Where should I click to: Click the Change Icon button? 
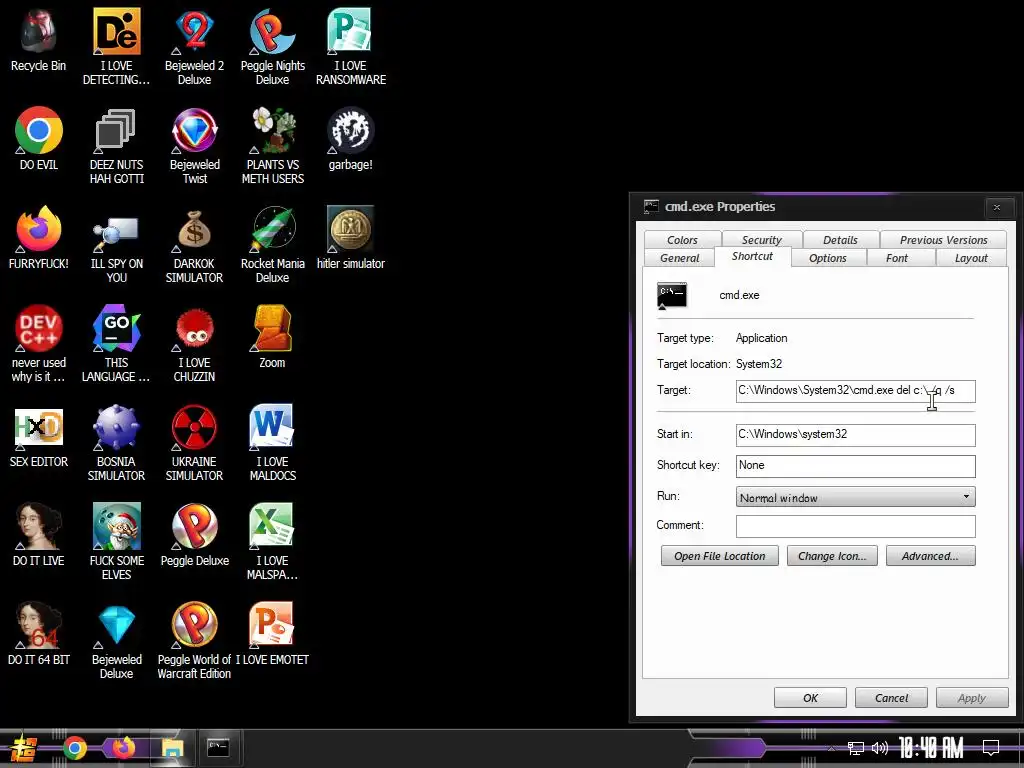[x=832, y=556]
